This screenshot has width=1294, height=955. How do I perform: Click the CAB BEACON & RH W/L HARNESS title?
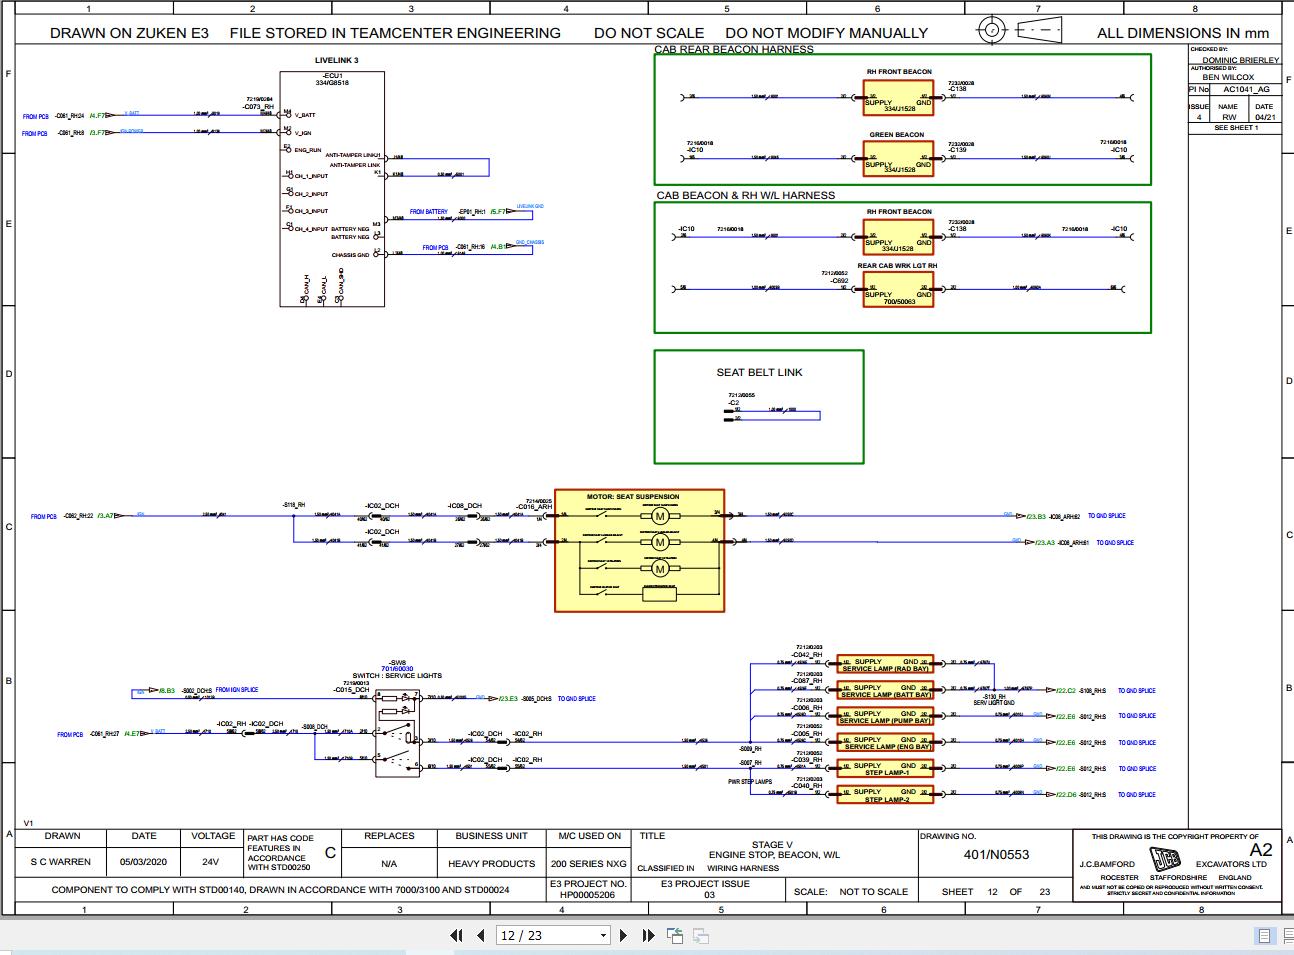point(746,195)
